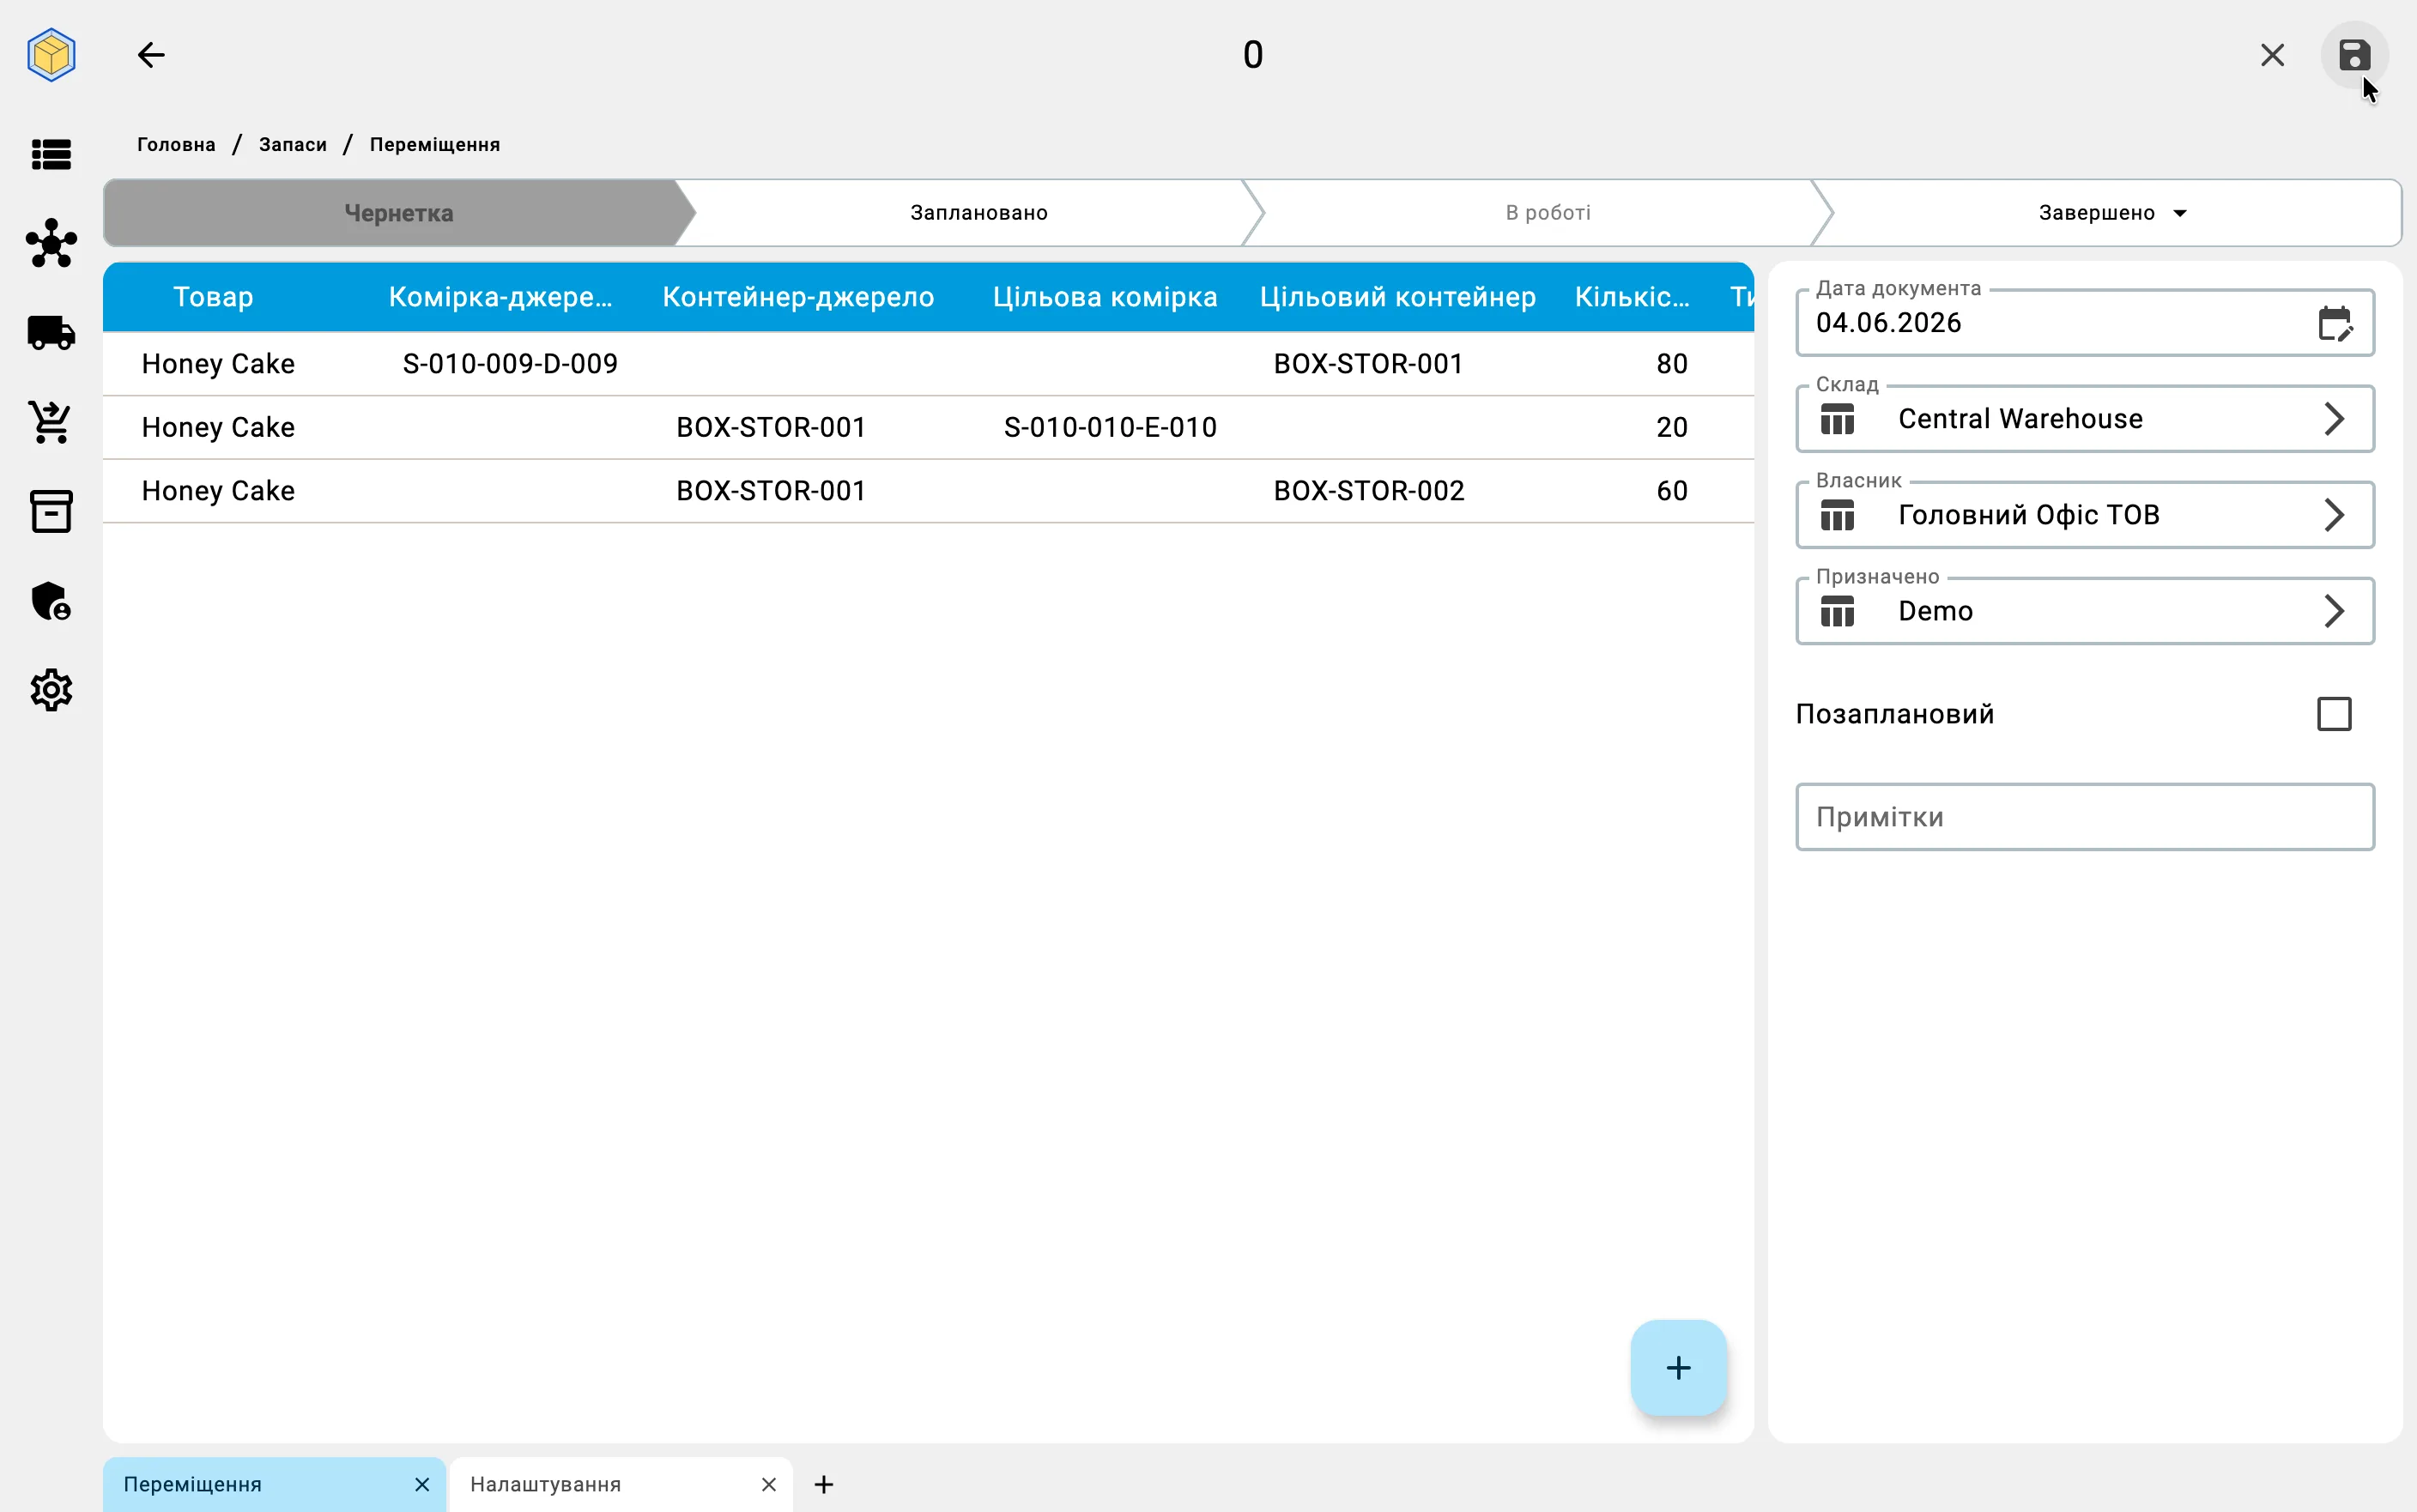Expand the Завершено status dropdown arrow
The width and height of the screenshot is (2417, 1512).
pyautogui.click(x=2180, y=213)
